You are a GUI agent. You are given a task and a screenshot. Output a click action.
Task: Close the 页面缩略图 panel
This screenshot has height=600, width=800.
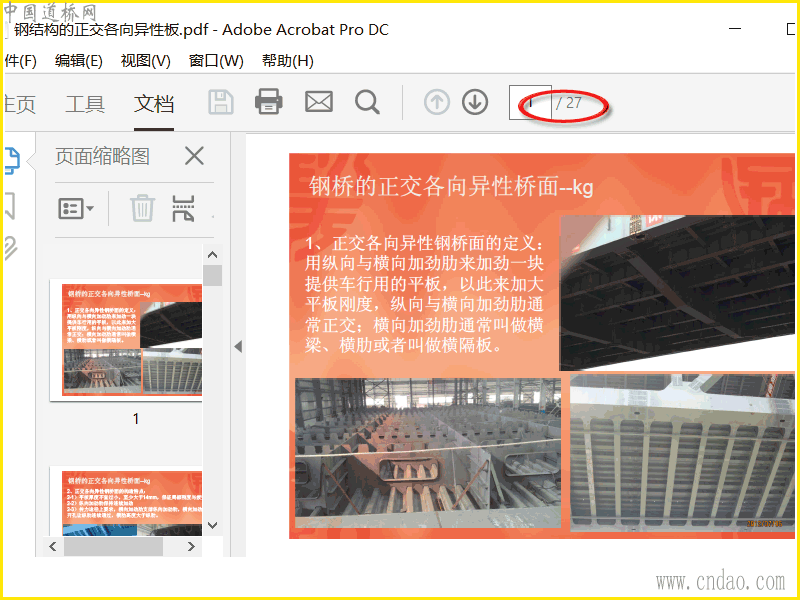194,156
